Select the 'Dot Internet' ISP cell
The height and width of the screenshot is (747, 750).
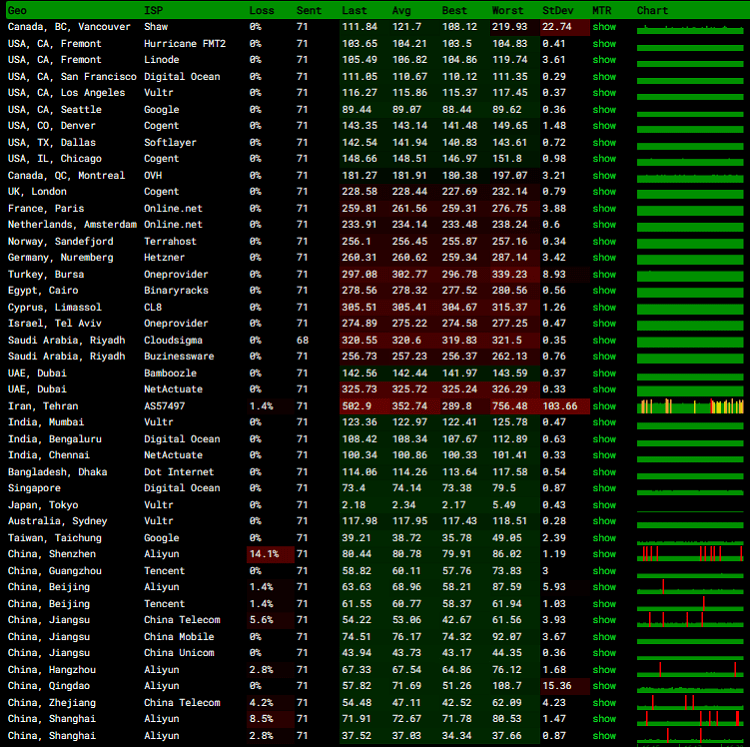(x=179, y=472)
